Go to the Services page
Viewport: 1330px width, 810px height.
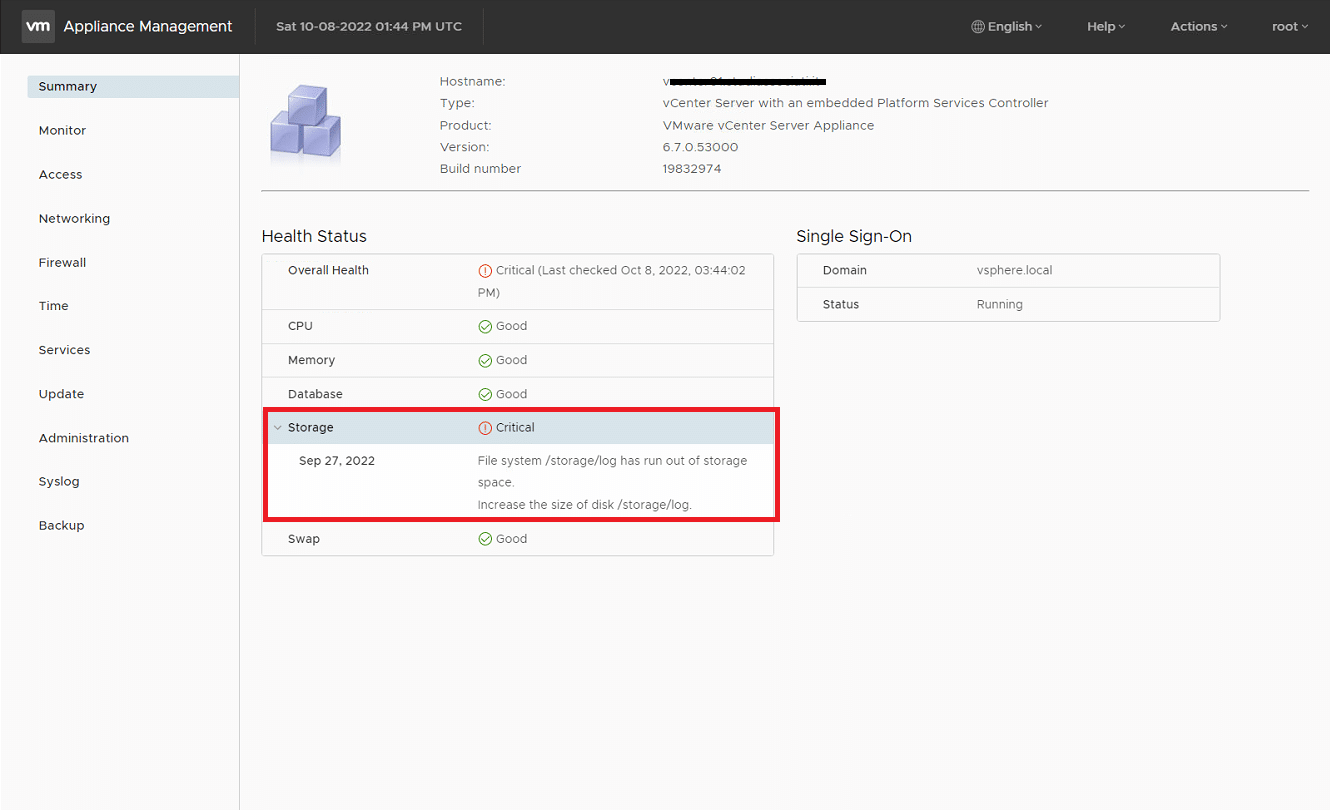pyautogui.click(x=64, y=351)
